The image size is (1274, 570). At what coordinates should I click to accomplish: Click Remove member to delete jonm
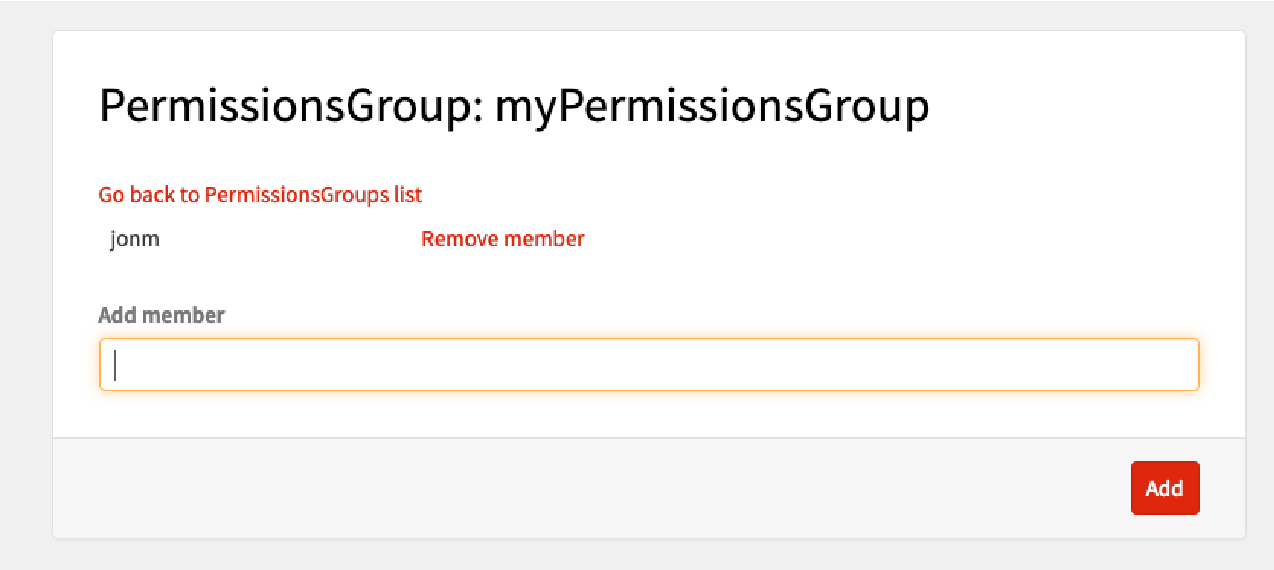click(502, 239)
